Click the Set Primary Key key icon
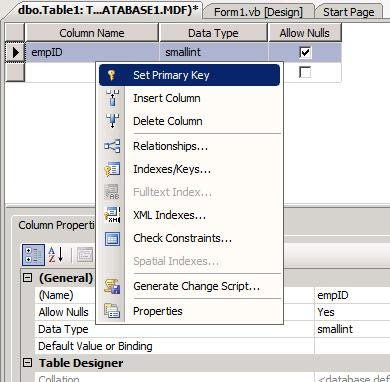This screenshot has height=382, width=390. (112, 75)
